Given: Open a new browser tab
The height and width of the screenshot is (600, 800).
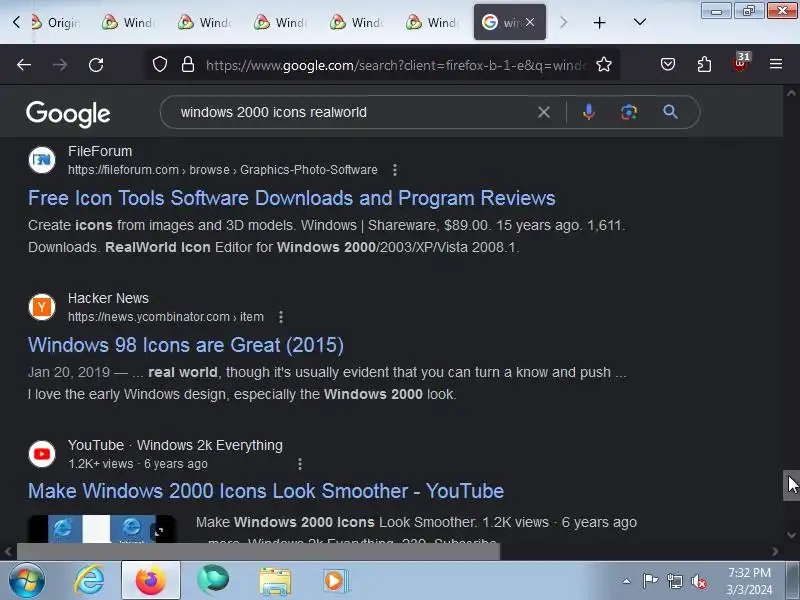Looking at the screenshot, I should (599, 22).
